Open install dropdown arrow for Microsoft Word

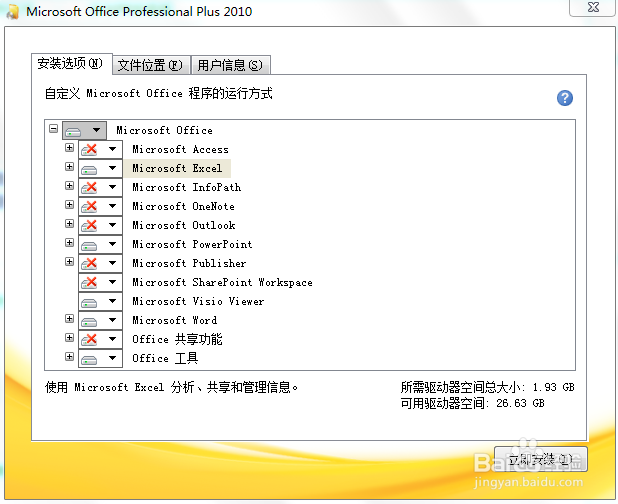112,320
